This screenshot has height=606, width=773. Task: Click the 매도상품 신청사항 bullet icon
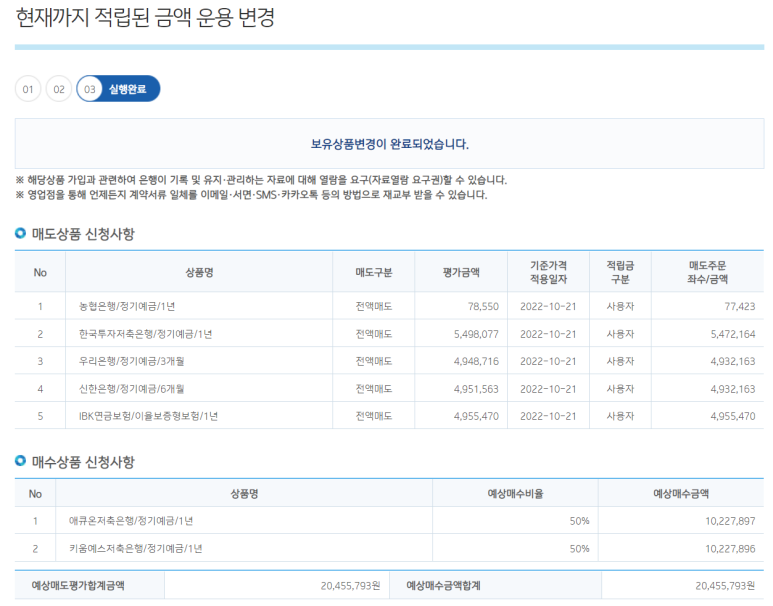coord(20,233)
